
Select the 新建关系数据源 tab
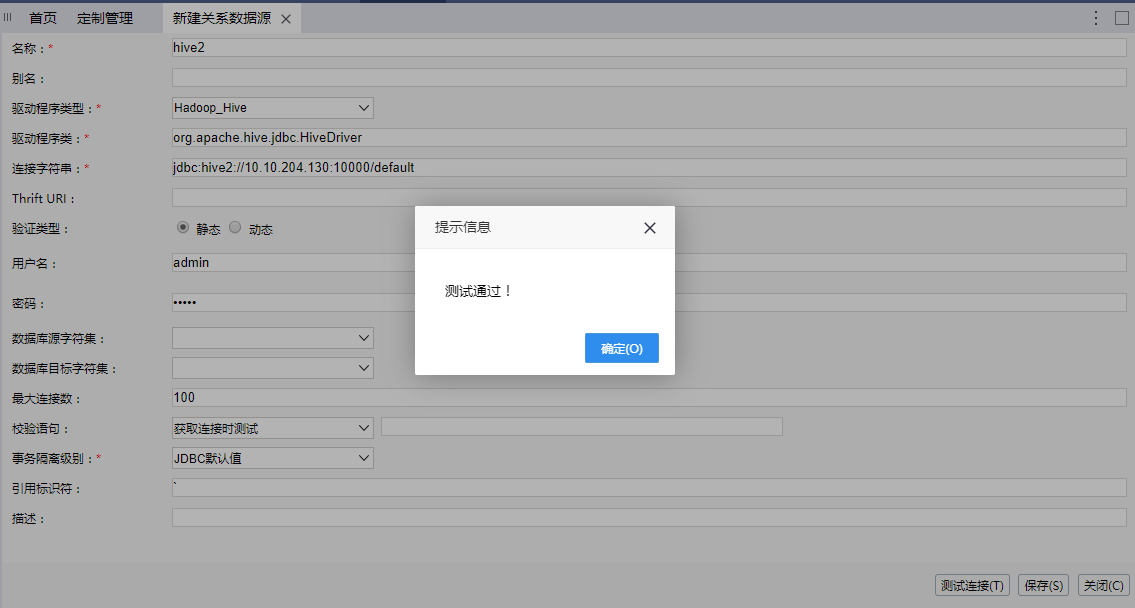point(221,18)
